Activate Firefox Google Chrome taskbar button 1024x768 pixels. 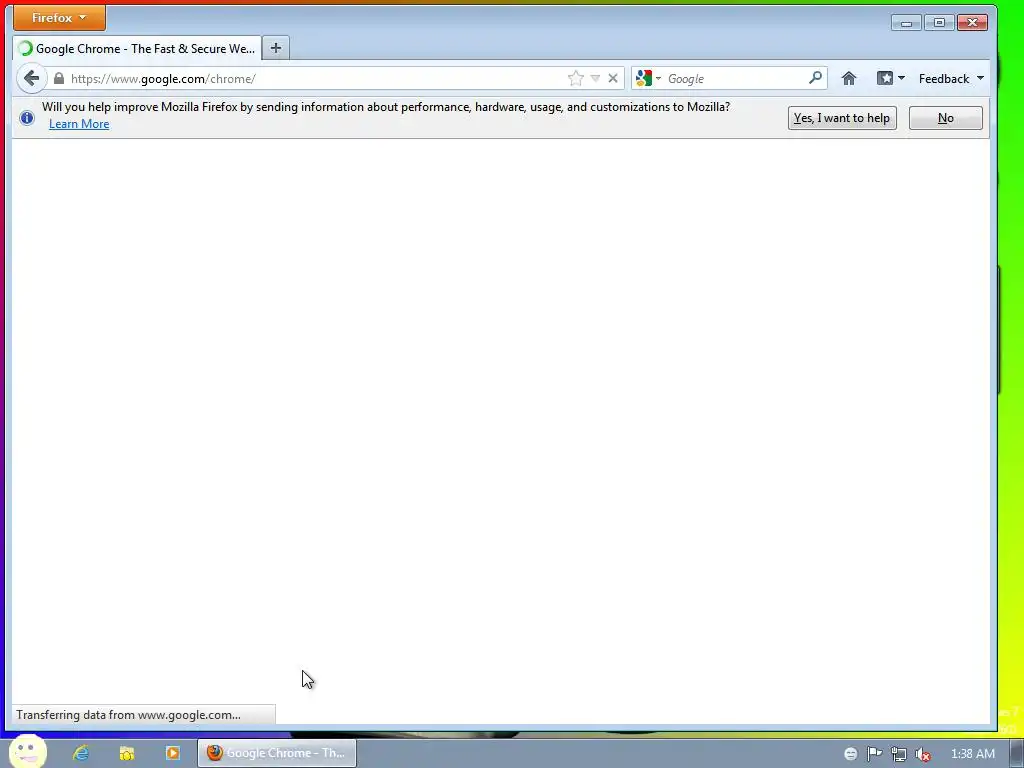tap(277, 753)
